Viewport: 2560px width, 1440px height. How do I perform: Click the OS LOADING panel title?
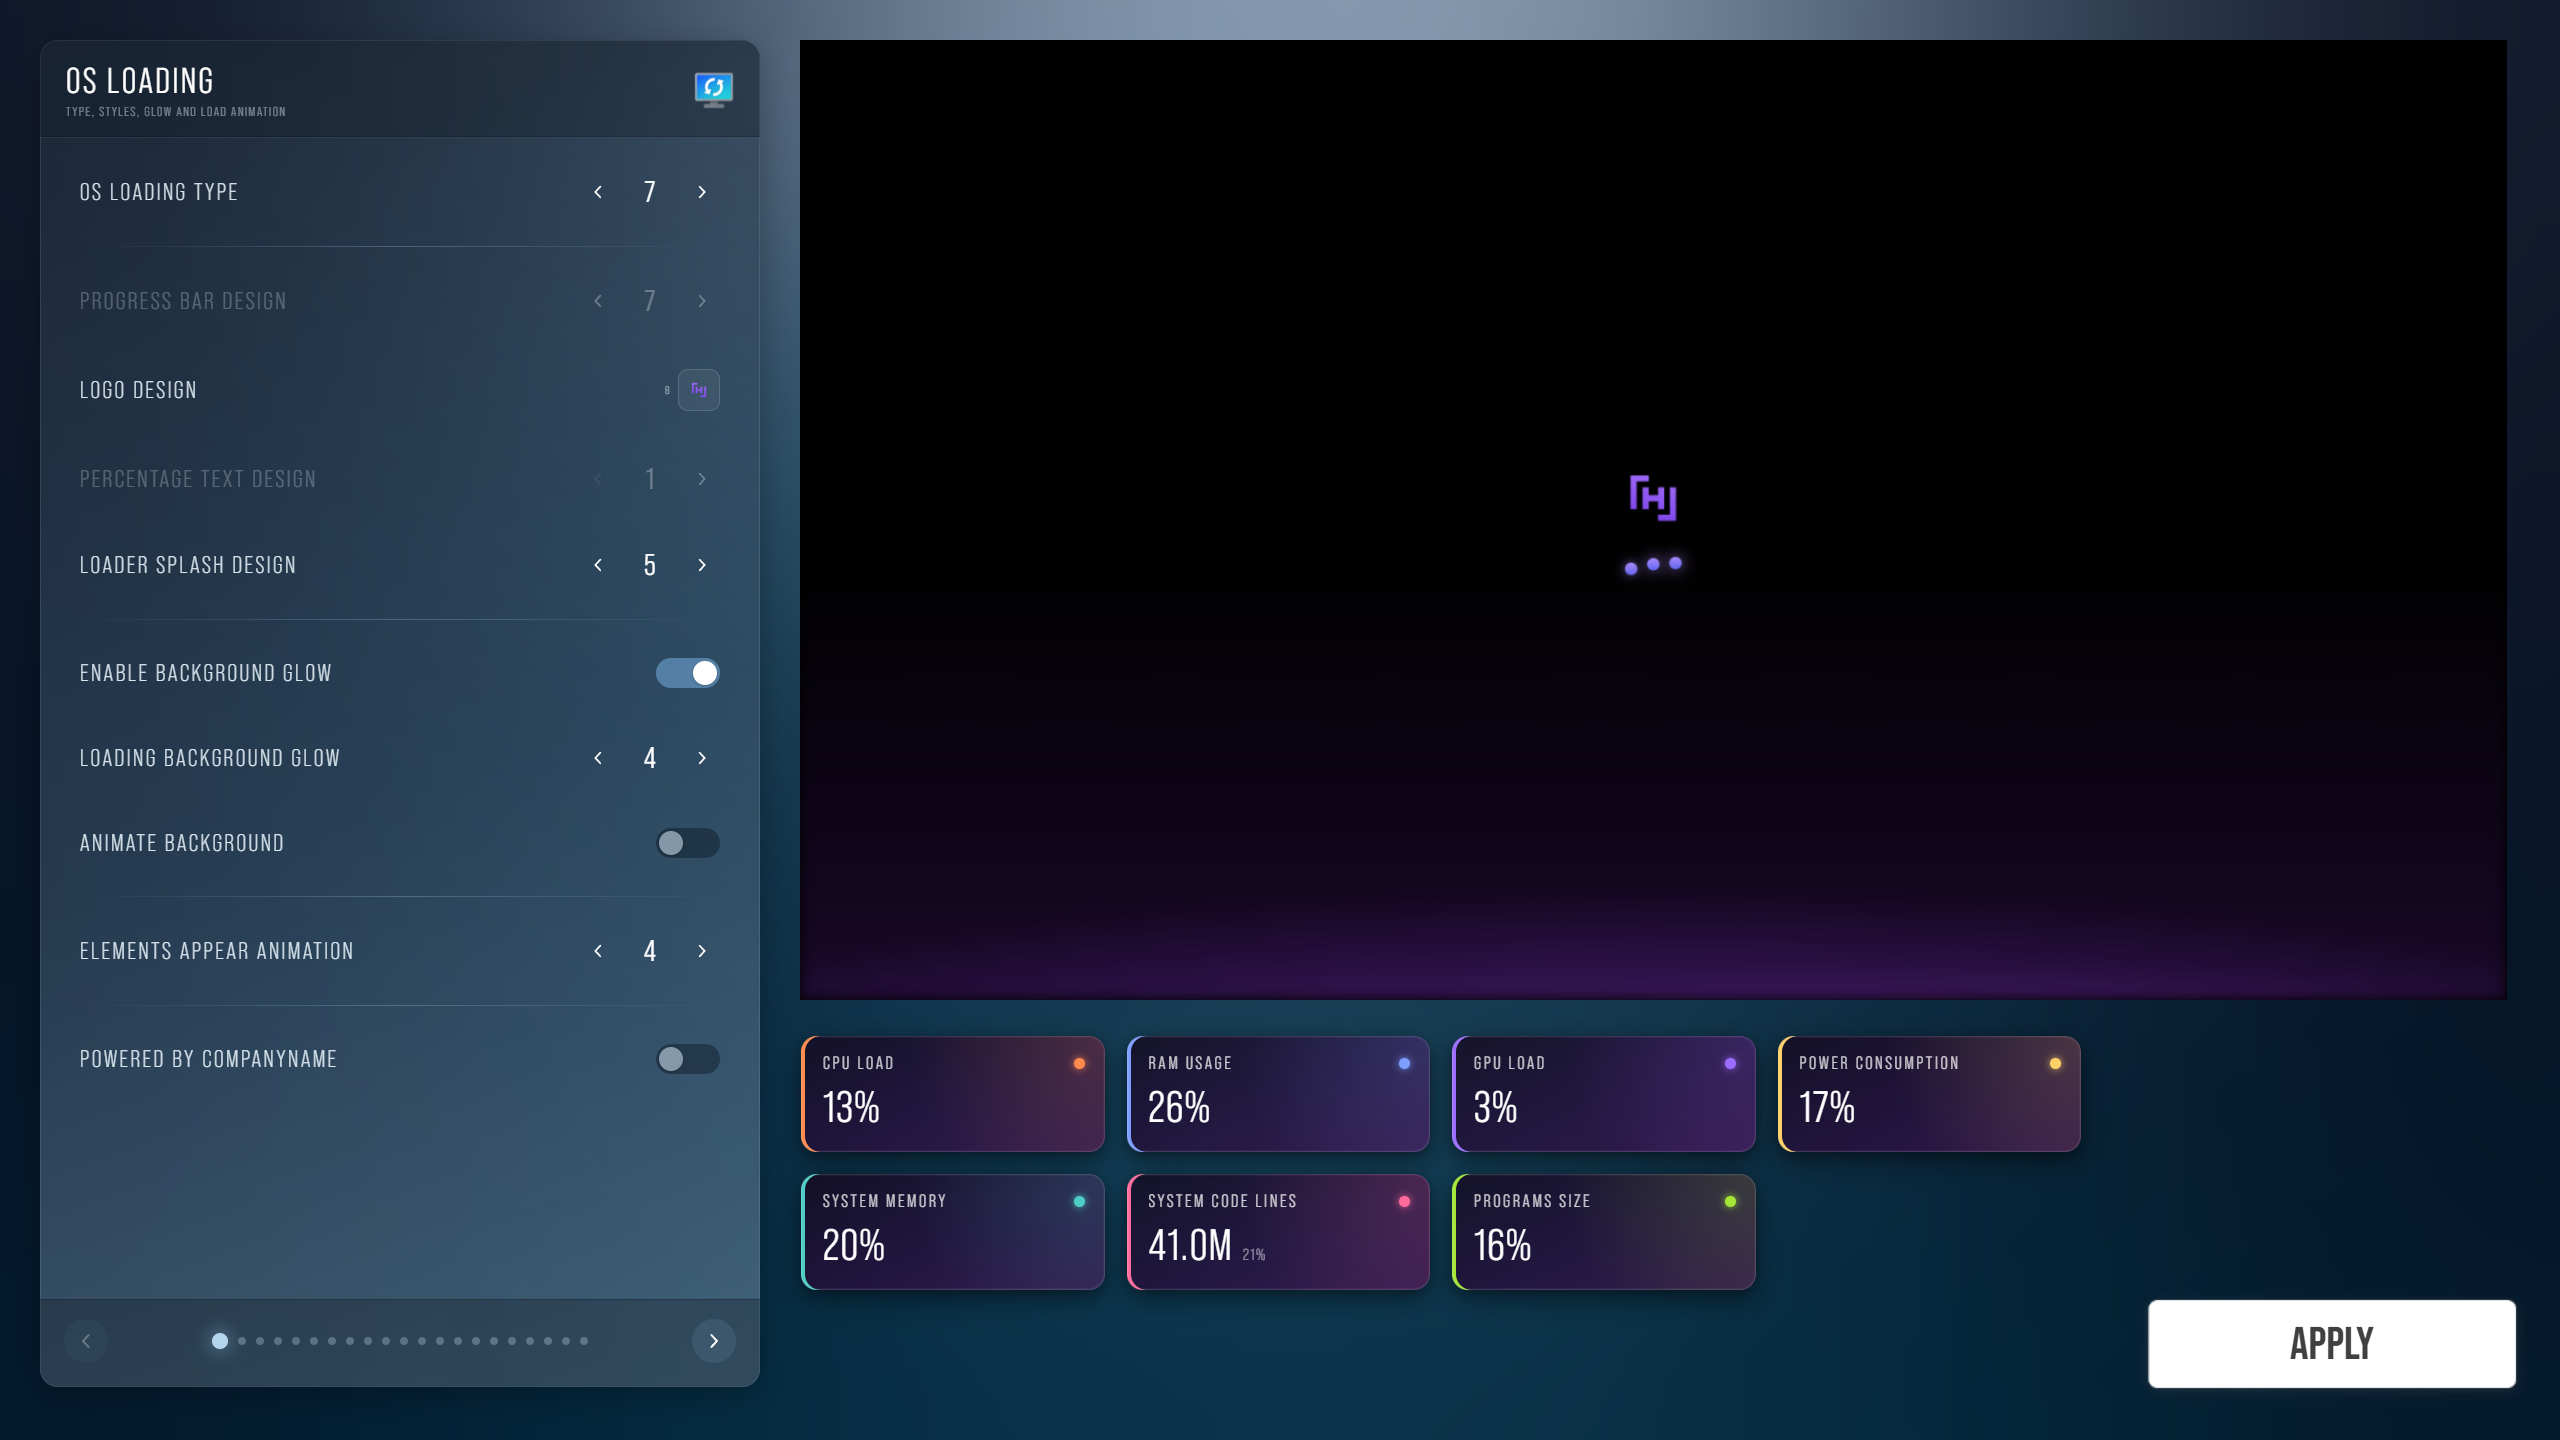coord(140,81)
